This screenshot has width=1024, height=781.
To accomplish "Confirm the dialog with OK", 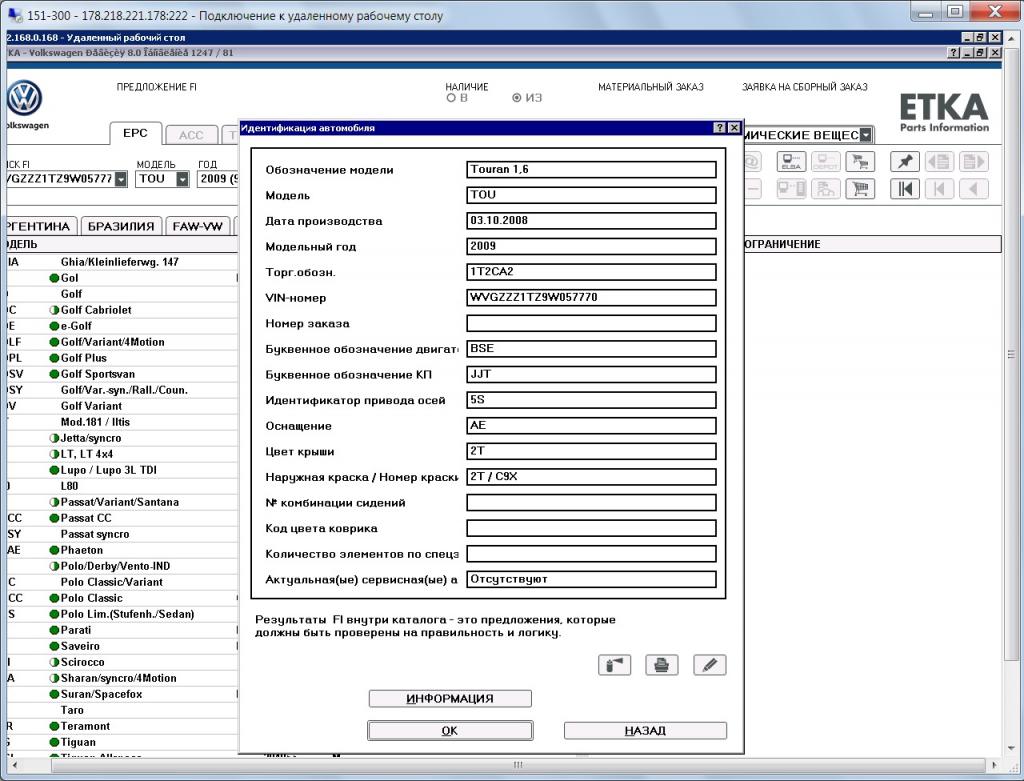I will click(450, 731).
